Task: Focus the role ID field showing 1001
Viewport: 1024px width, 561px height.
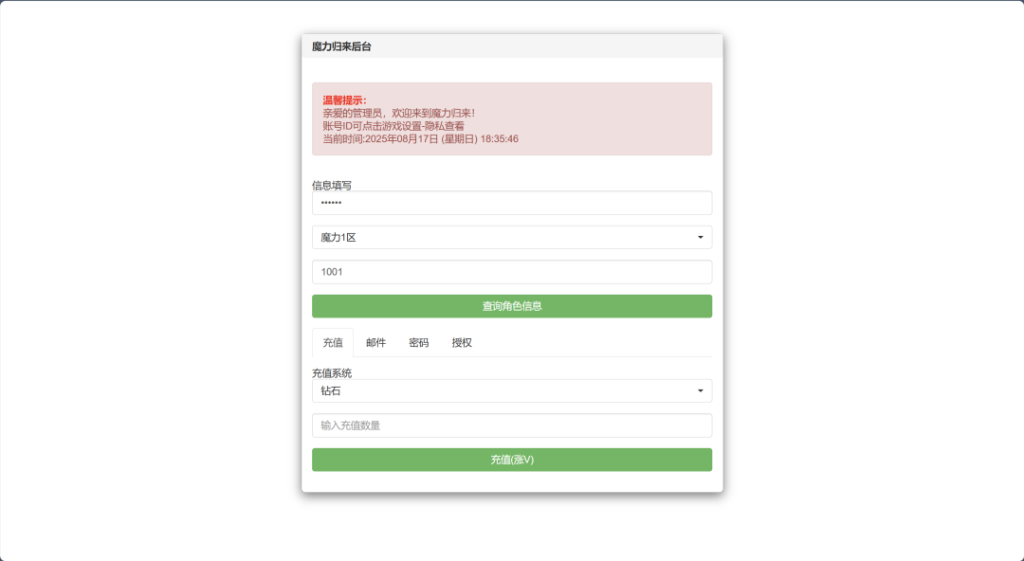Action: [511, 272]
